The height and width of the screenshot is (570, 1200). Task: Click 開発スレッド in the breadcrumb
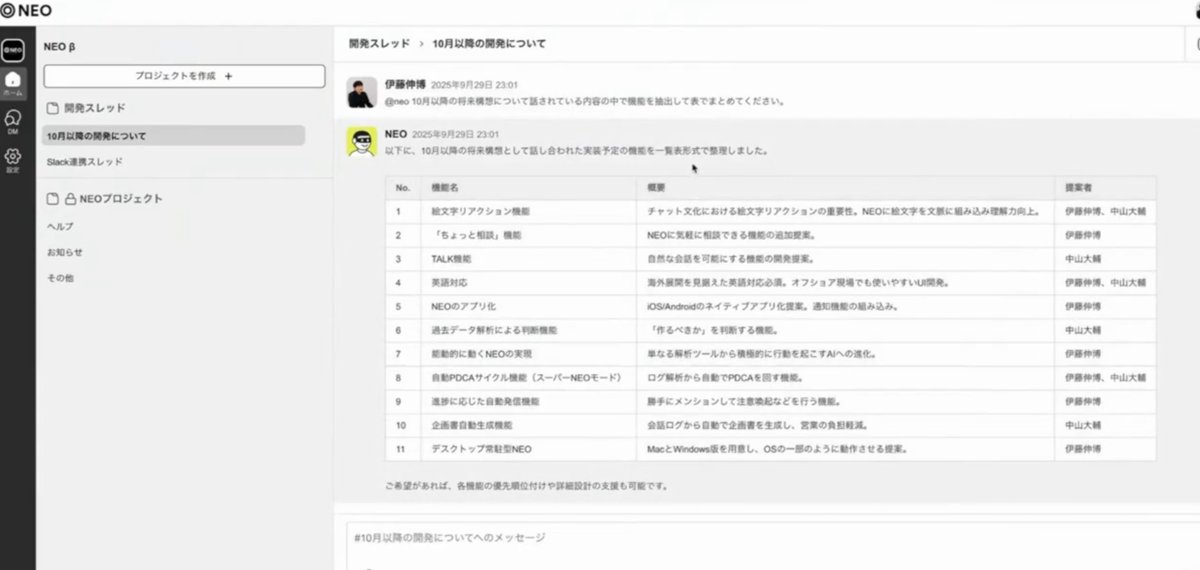pos(379,44)
